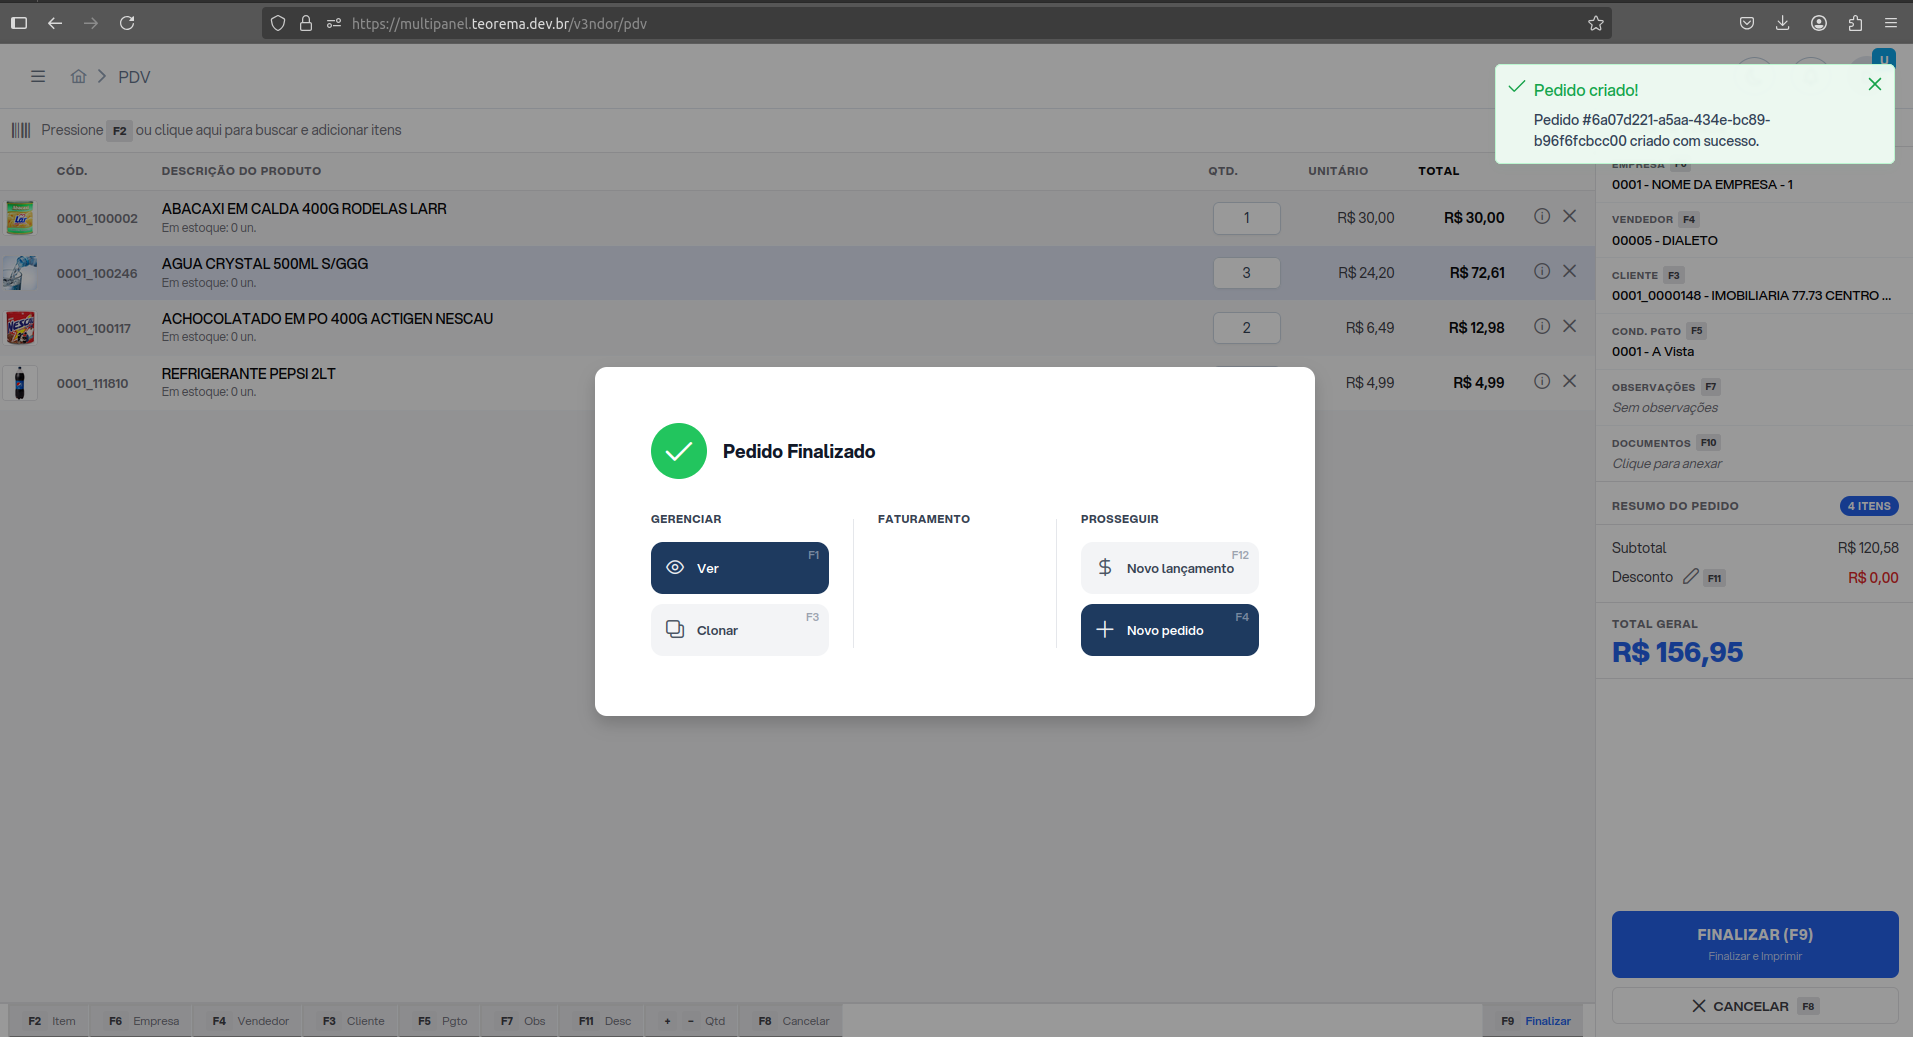The image size is (1913, 1037).
Task: Click F5 Pgto shortcut in bottom bar
Action: pos(442,1021)
